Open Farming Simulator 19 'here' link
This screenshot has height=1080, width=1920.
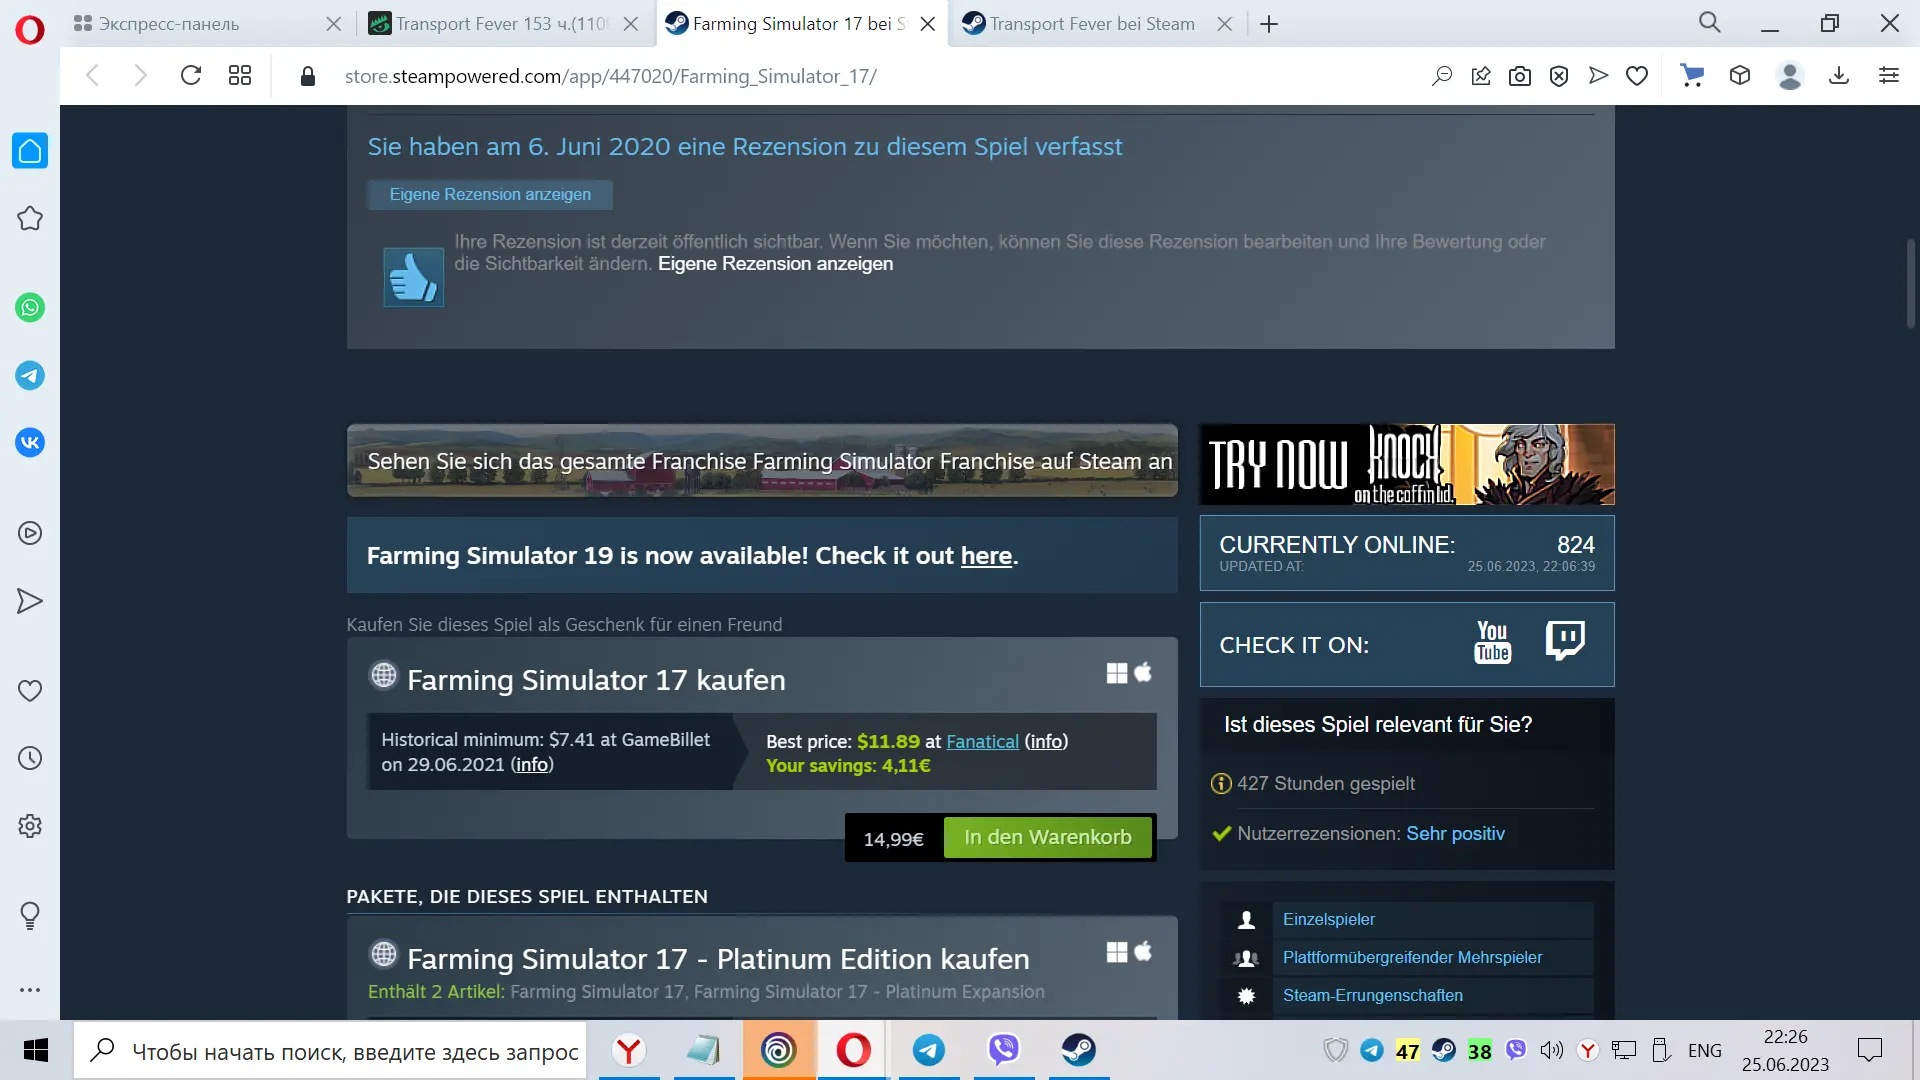(x=986, y=556)
